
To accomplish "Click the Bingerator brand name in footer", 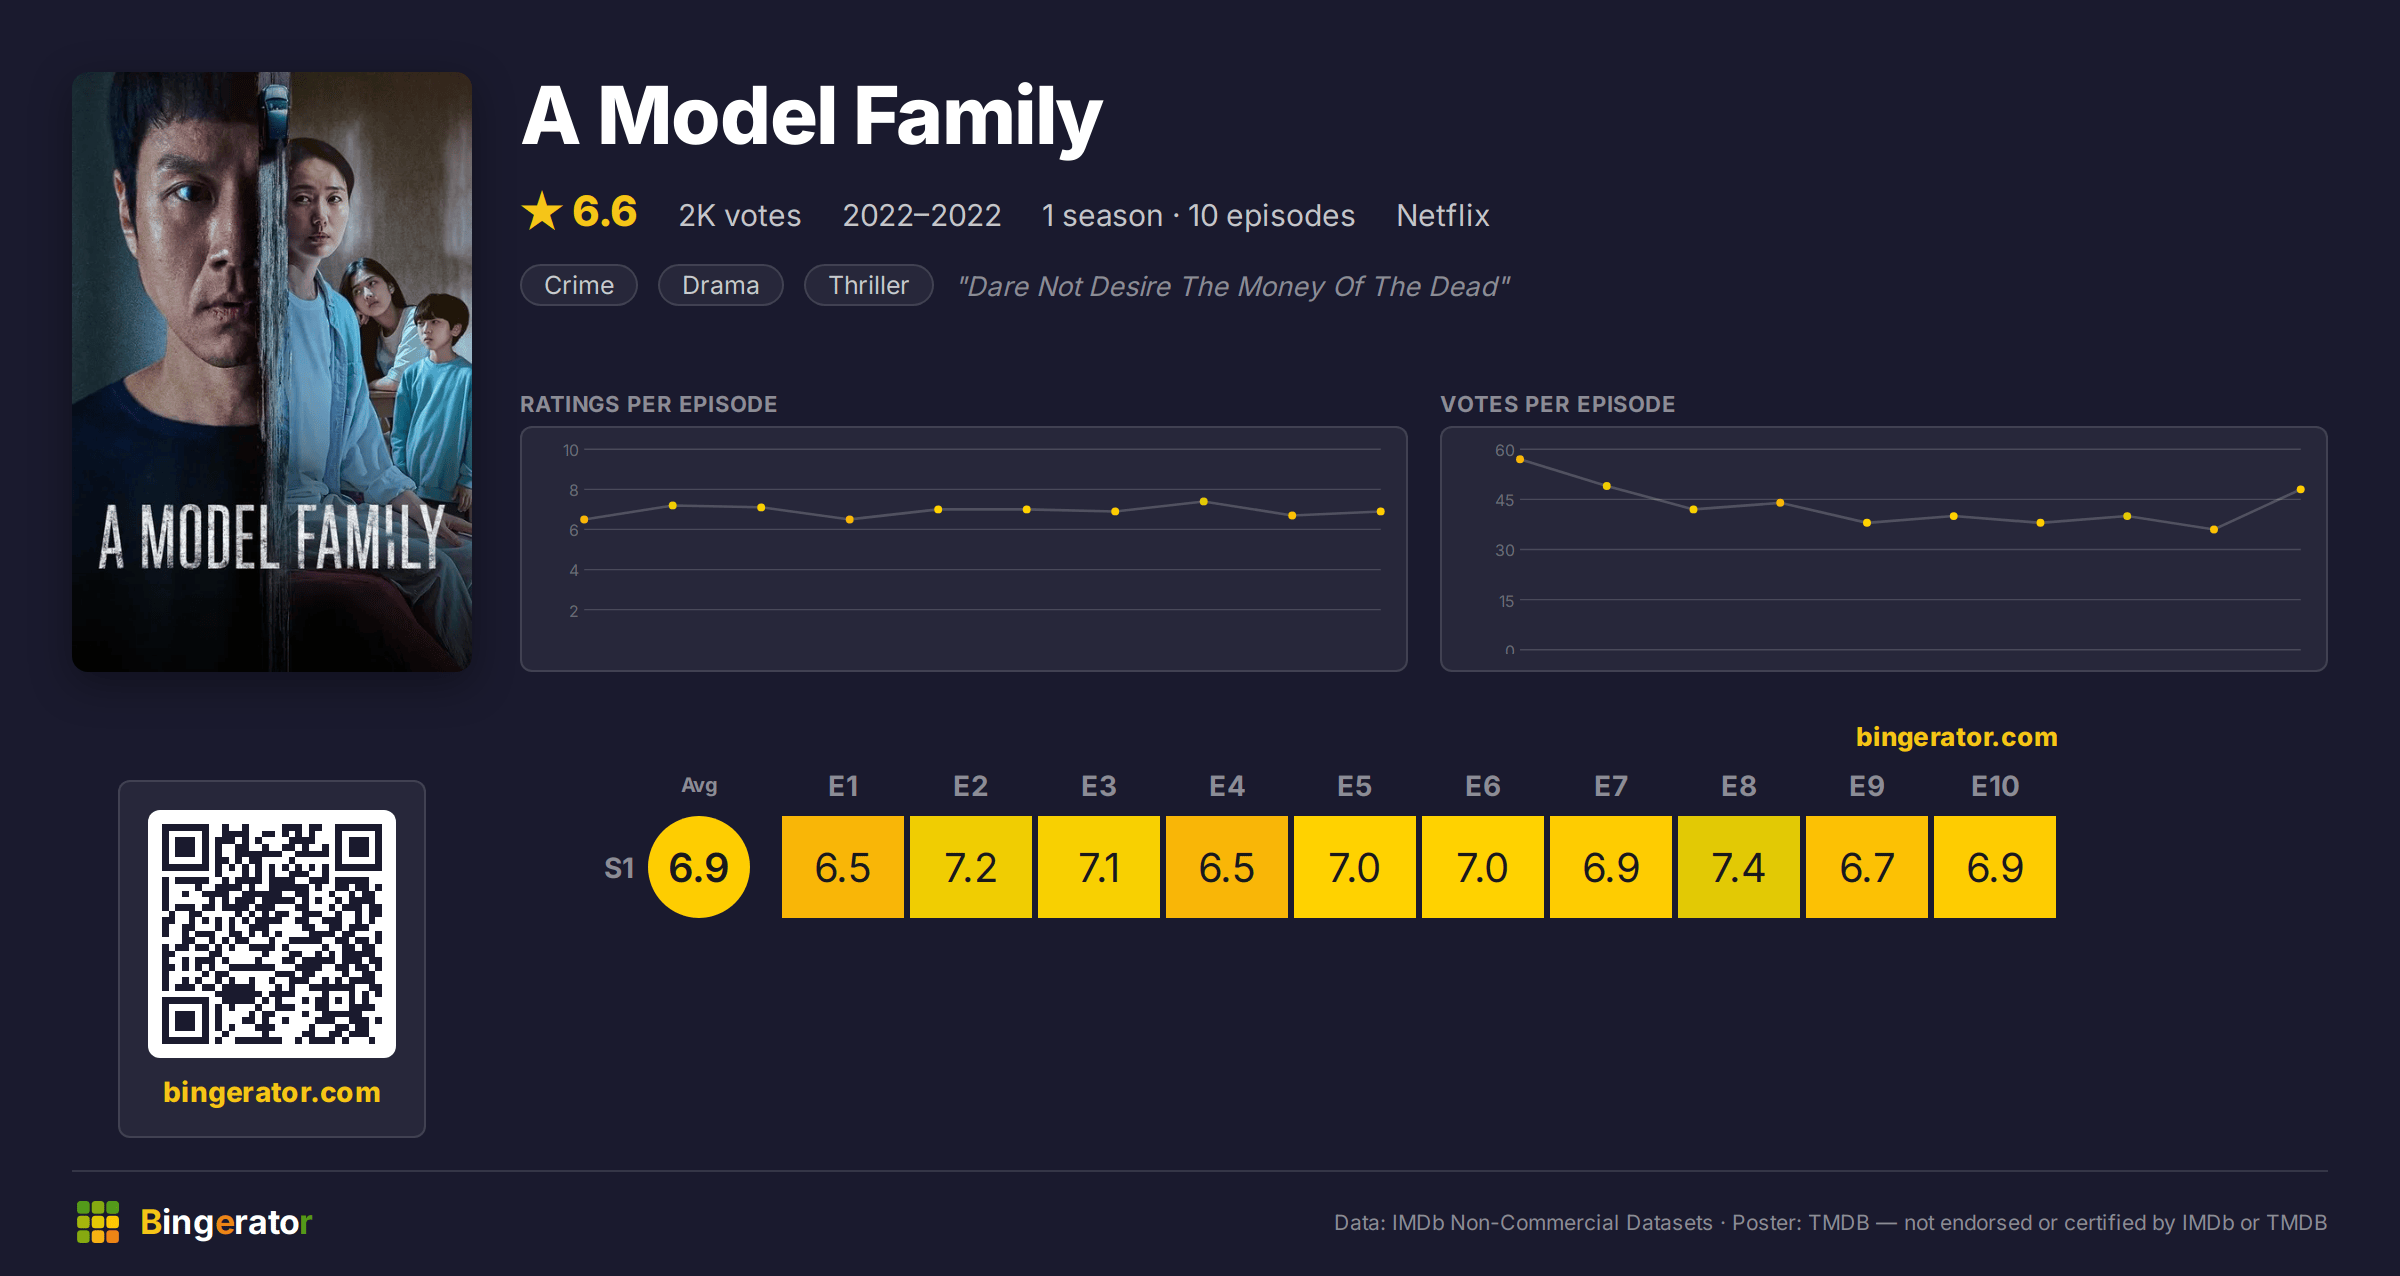I will tap(226, 1222).
